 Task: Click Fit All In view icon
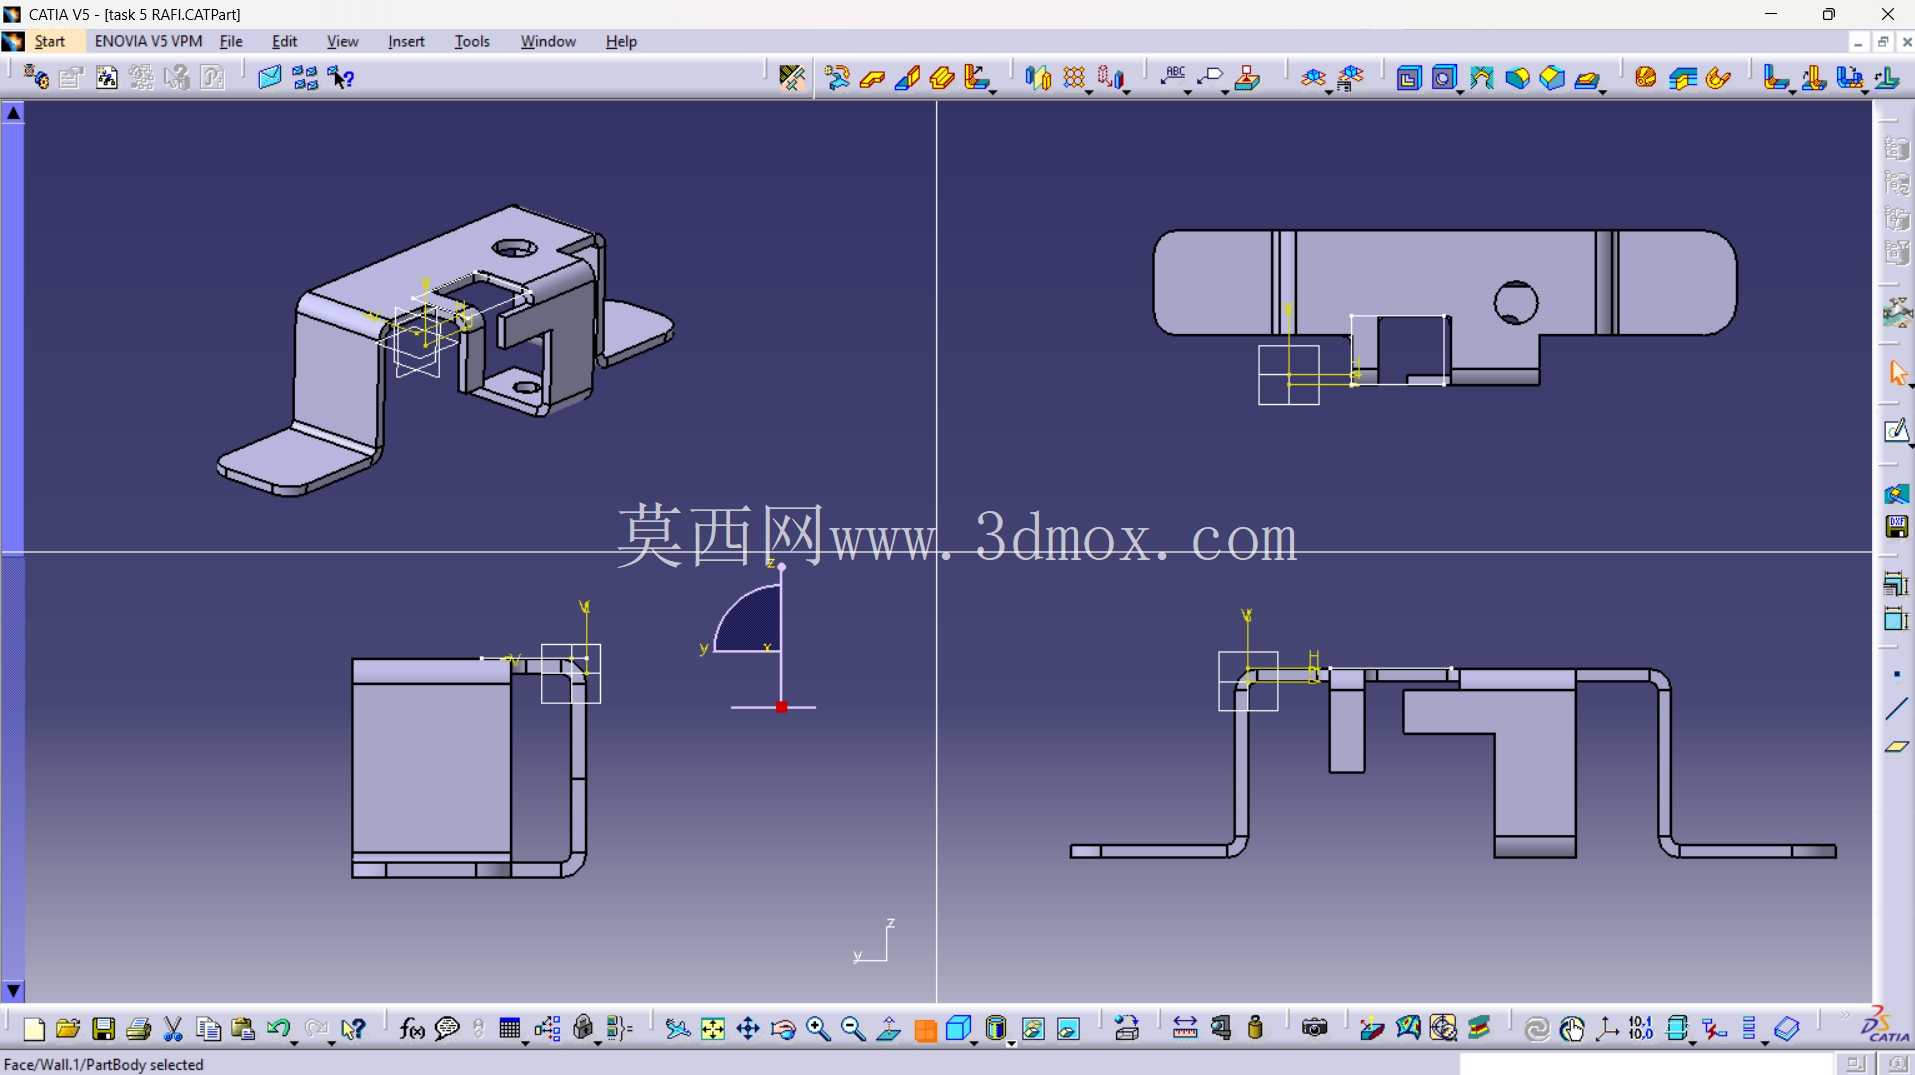(x=713, y=1029)
